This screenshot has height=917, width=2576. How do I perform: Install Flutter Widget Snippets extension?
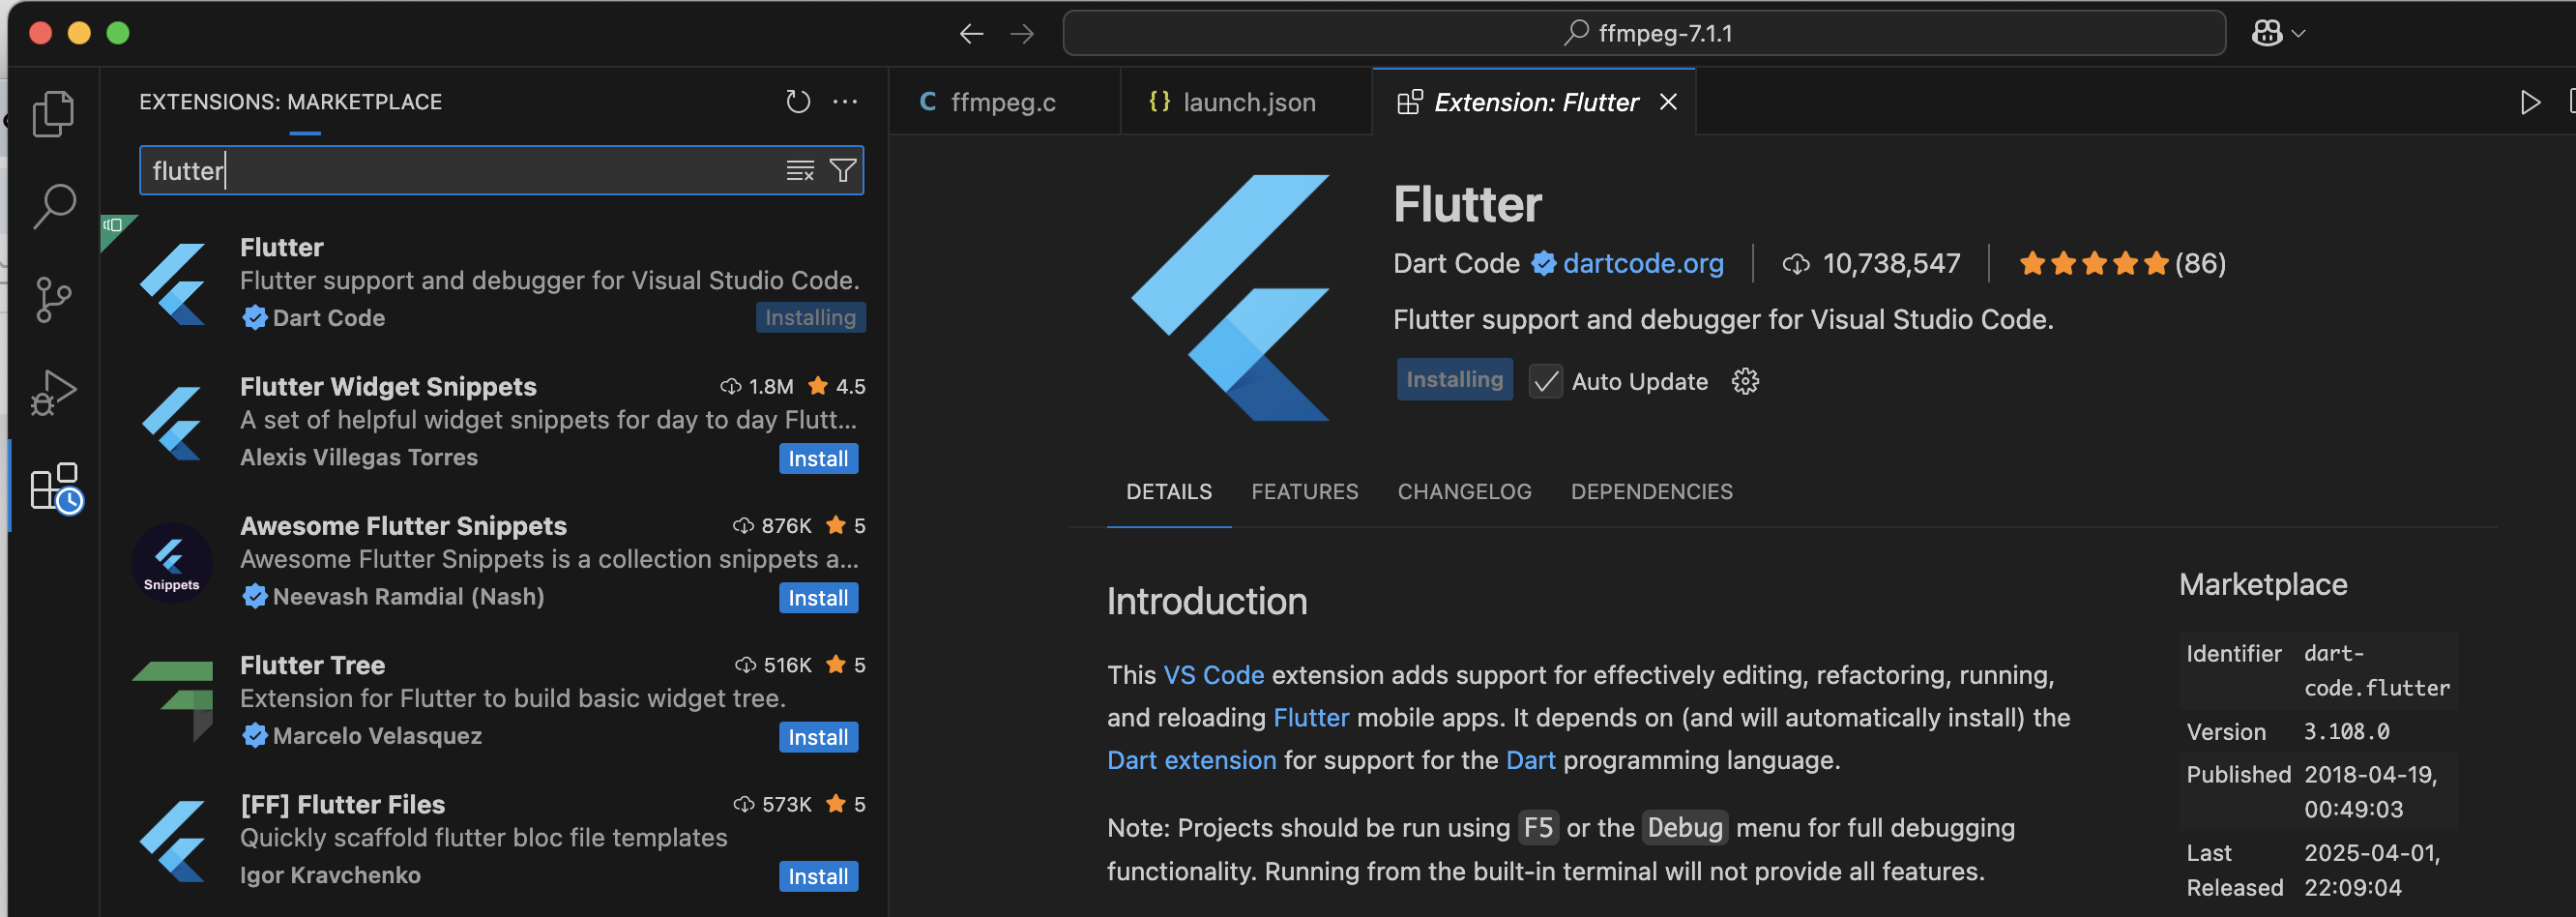[x=818, y=459]
